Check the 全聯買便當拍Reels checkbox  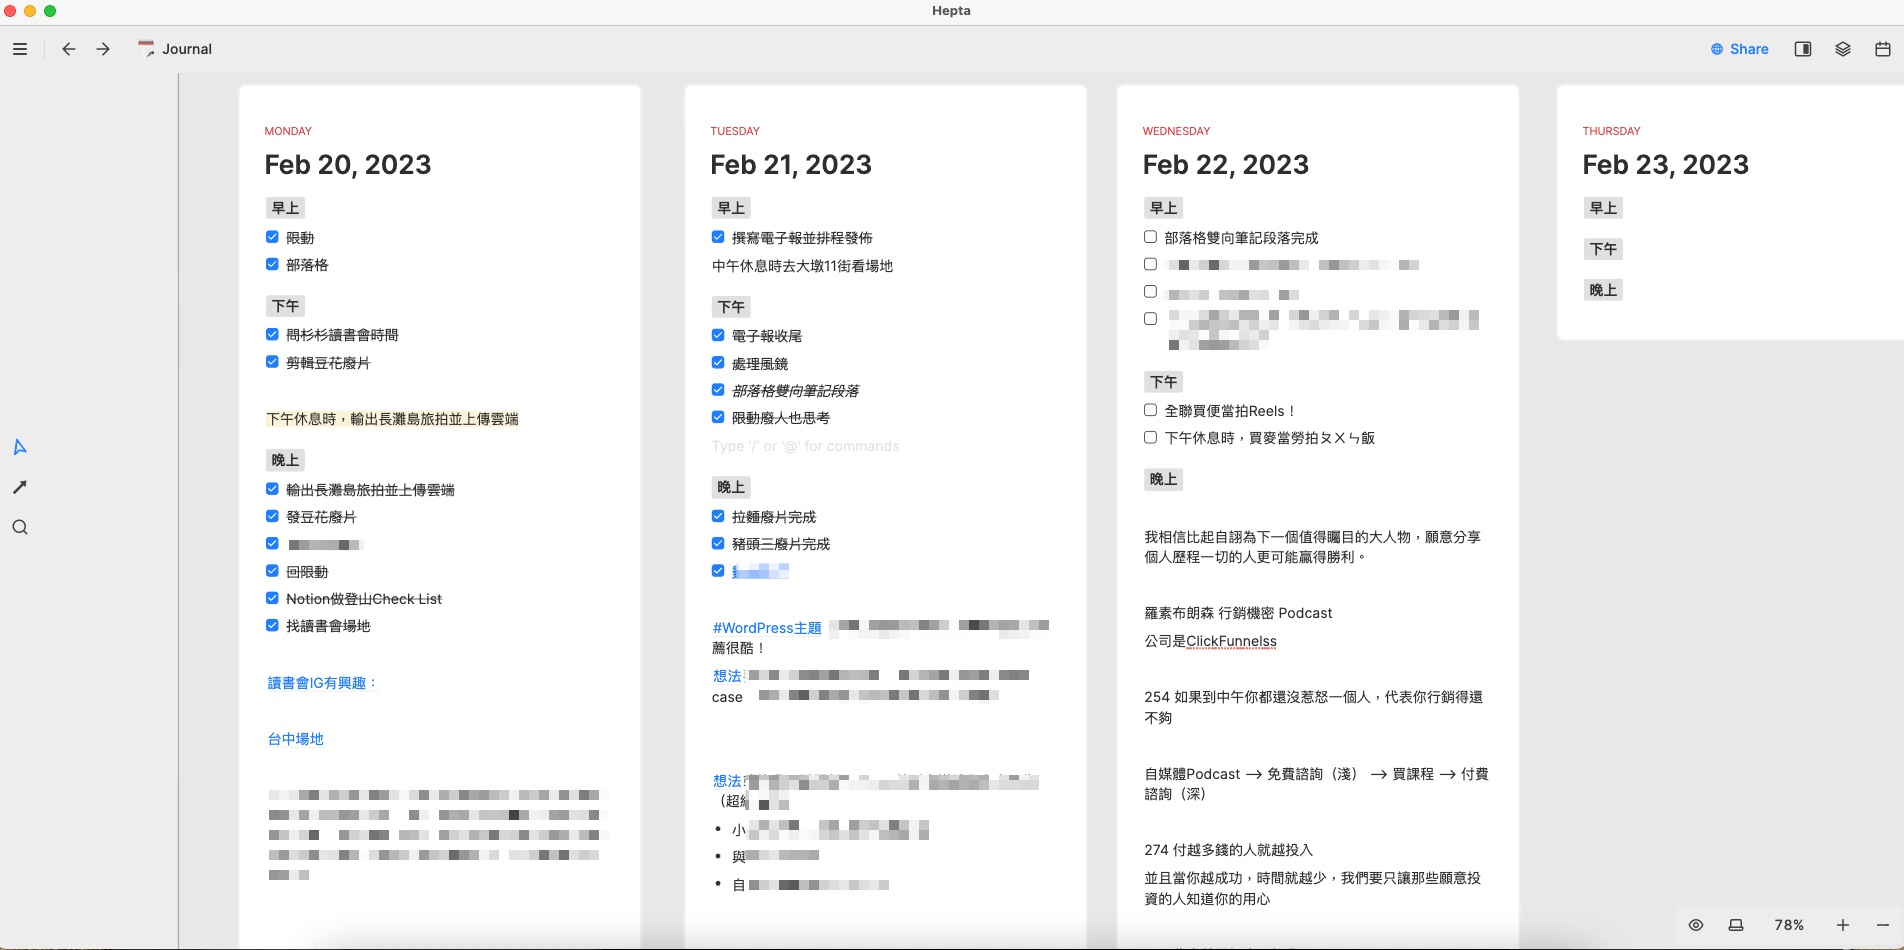[1150, 410]
